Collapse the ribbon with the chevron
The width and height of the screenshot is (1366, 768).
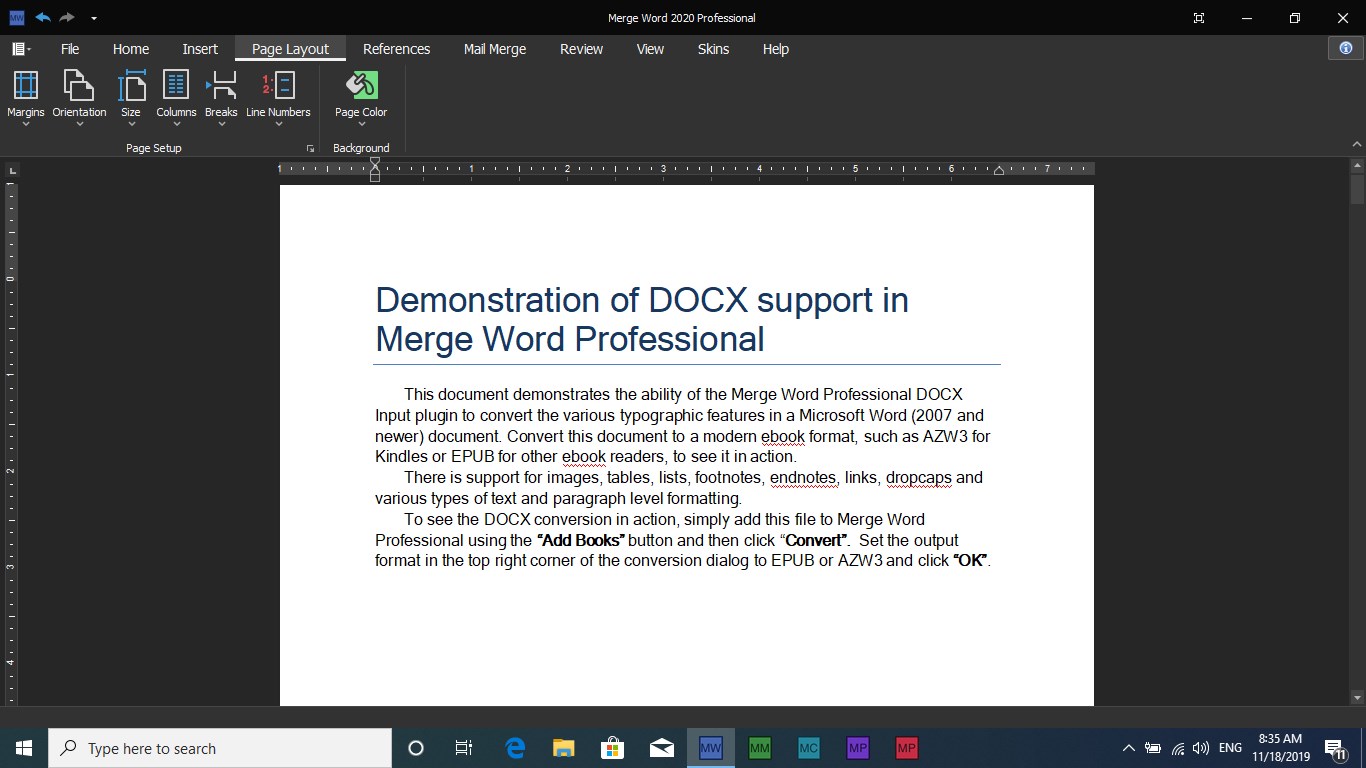click(x=1357, y=146)
